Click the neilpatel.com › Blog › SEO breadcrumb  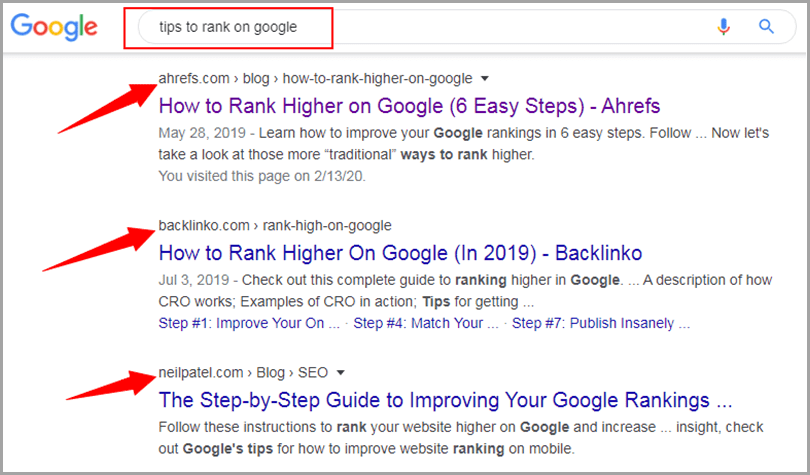click(243, 372)
